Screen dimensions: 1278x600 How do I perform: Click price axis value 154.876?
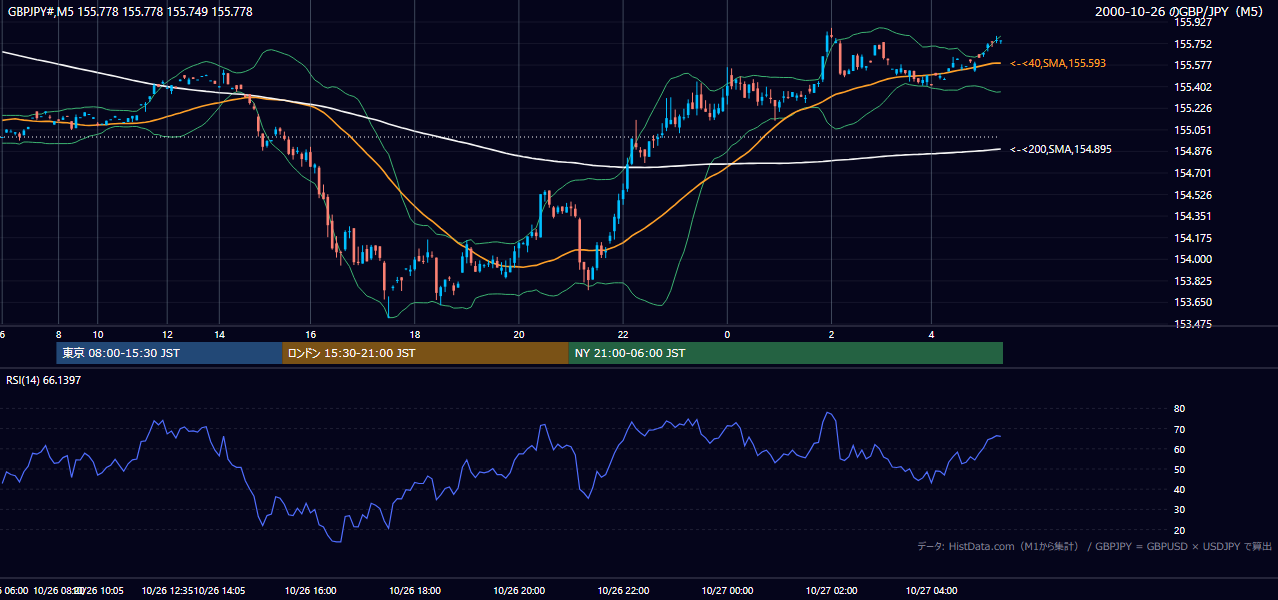1193,151
